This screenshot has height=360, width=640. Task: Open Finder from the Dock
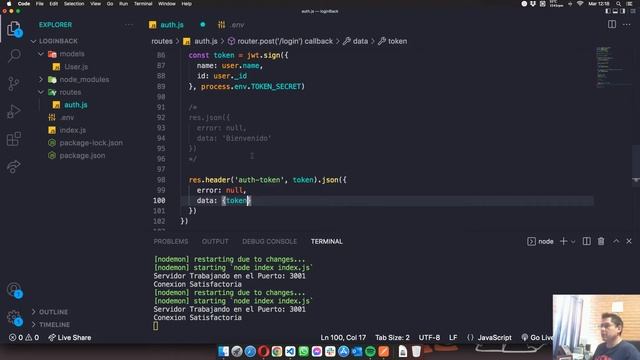pos(223,351)
